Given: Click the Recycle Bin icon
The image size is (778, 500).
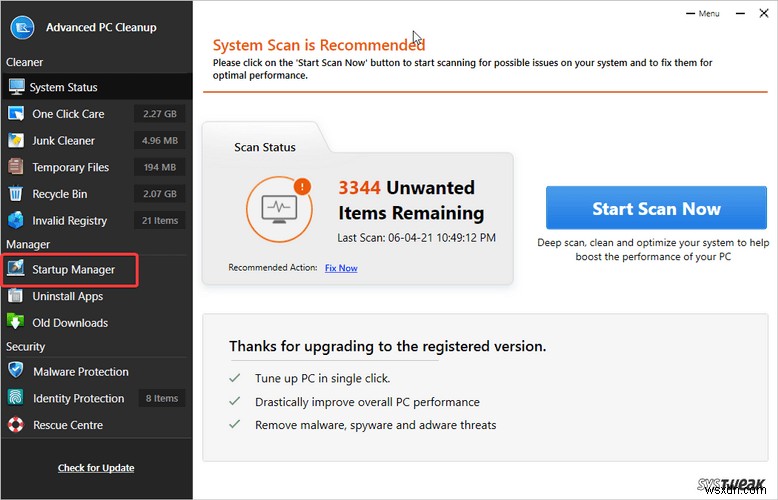Looking at the screenshot, I should [x=16, y=193].
